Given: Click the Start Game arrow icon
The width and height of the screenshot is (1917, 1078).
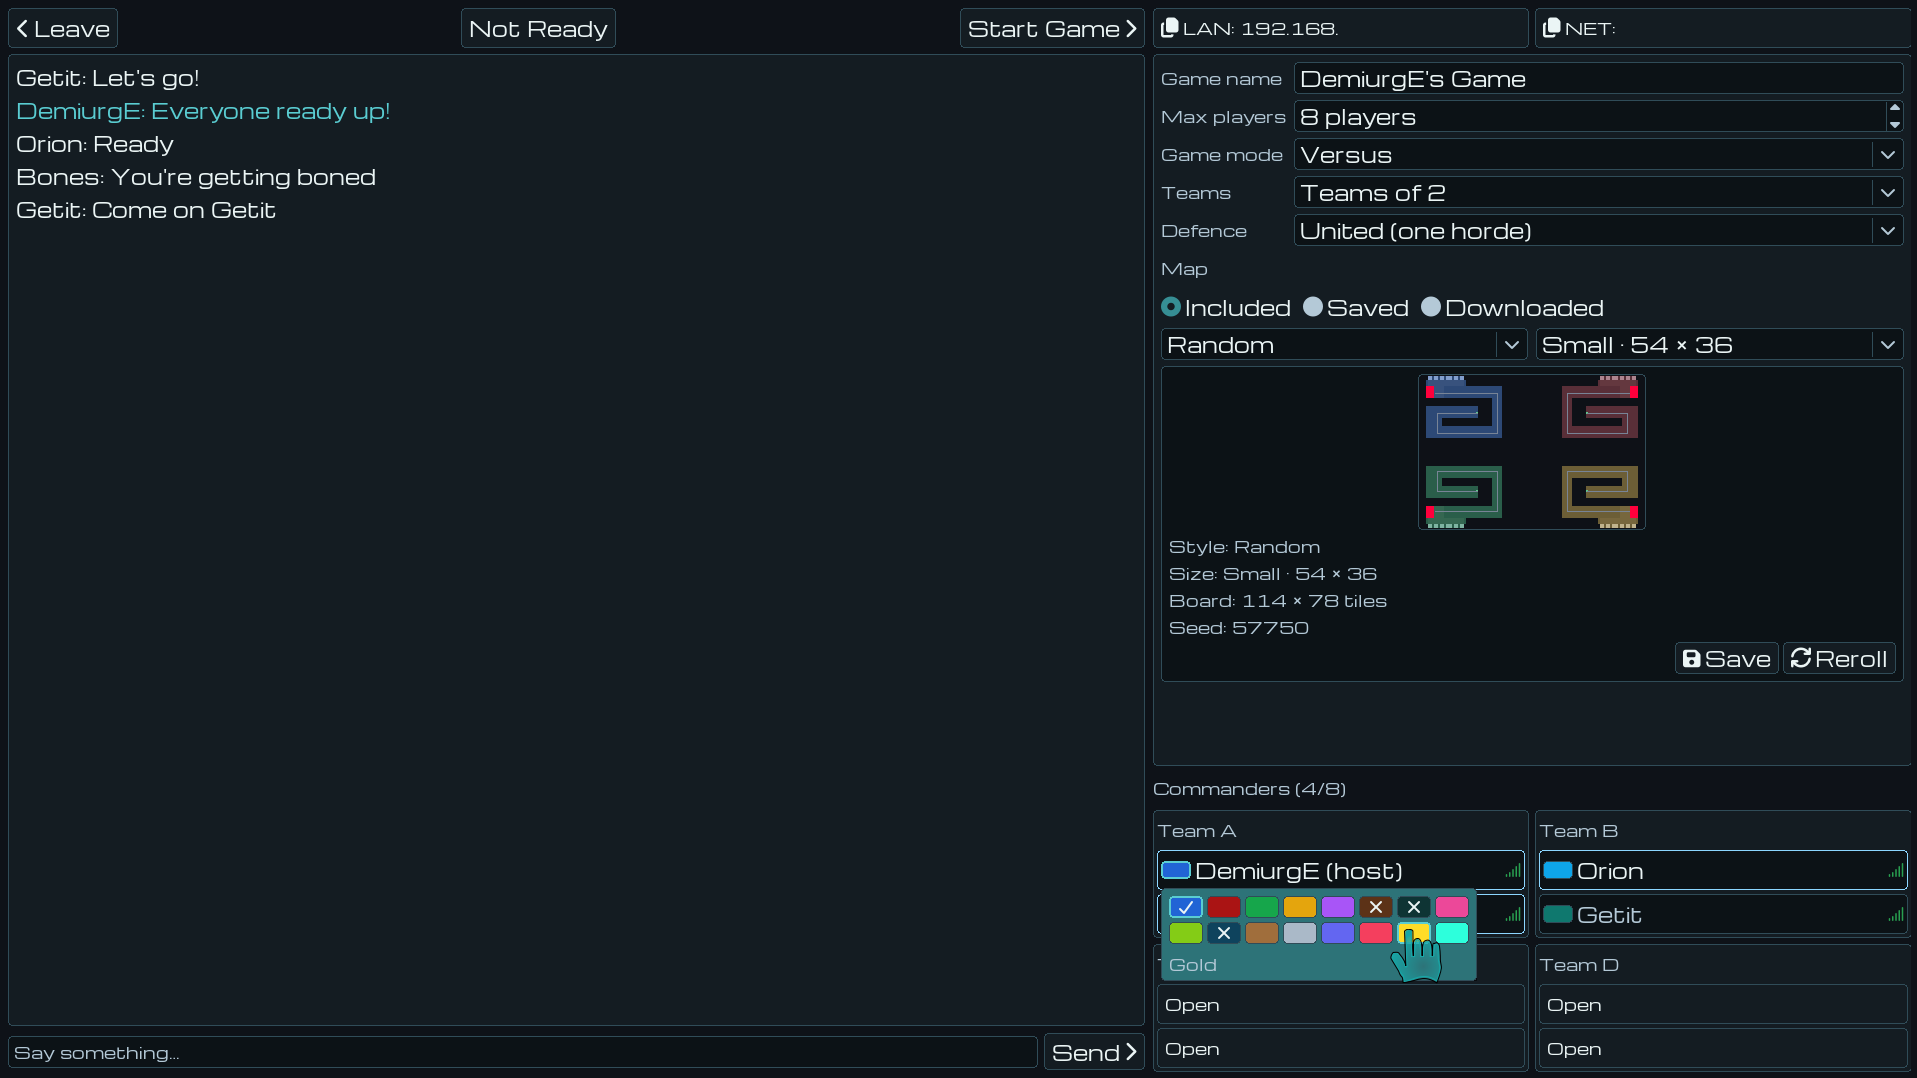Looking at the screenshot, I should [1132, 29].
